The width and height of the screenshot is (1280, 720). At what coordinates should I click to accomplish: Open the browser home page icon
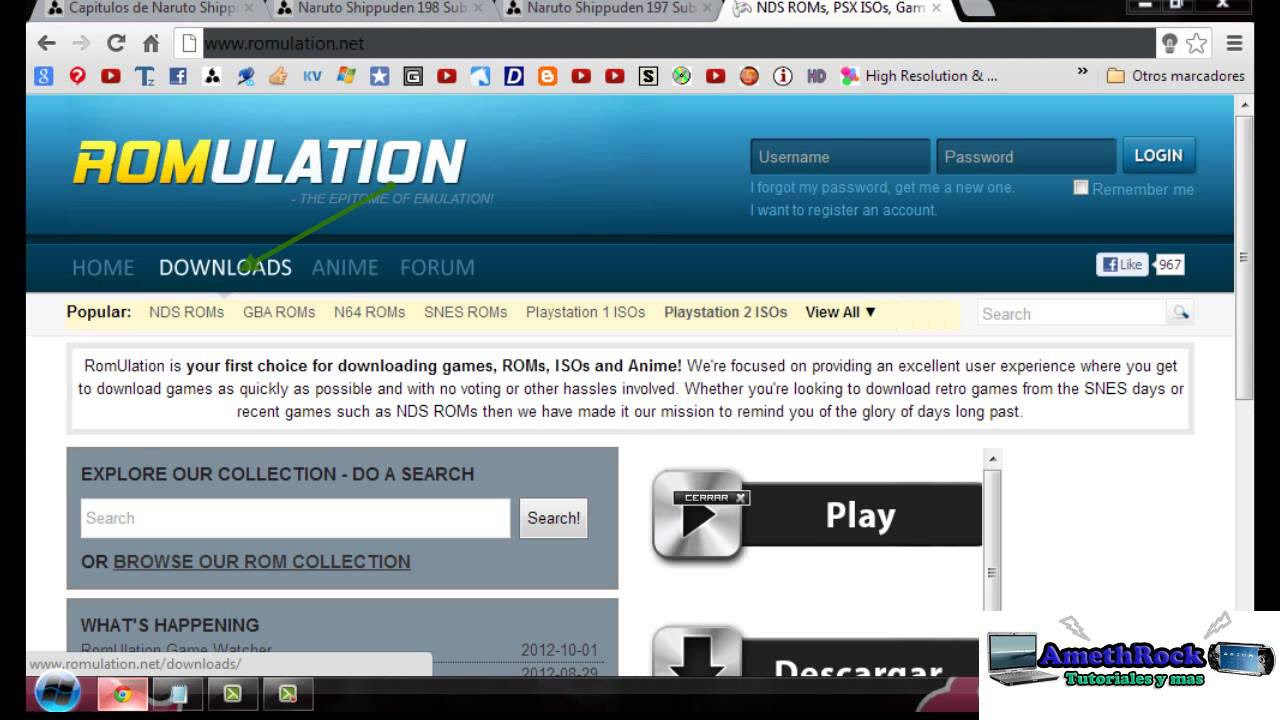151,43
